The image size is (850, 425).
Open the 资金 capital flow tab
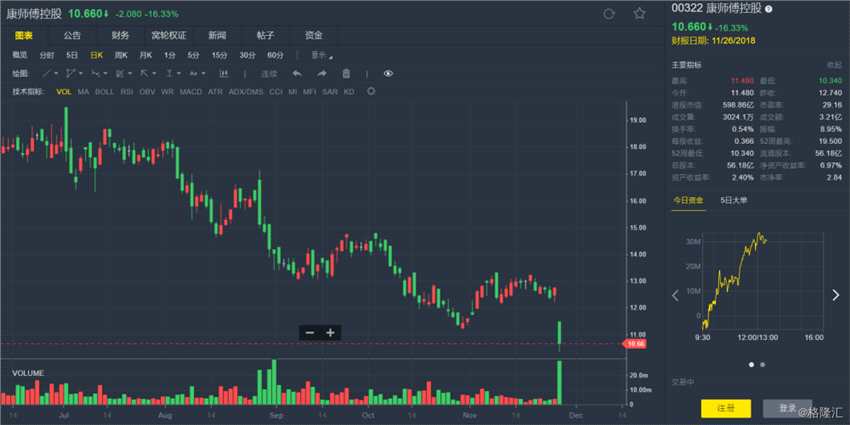(x=313, y=36)
